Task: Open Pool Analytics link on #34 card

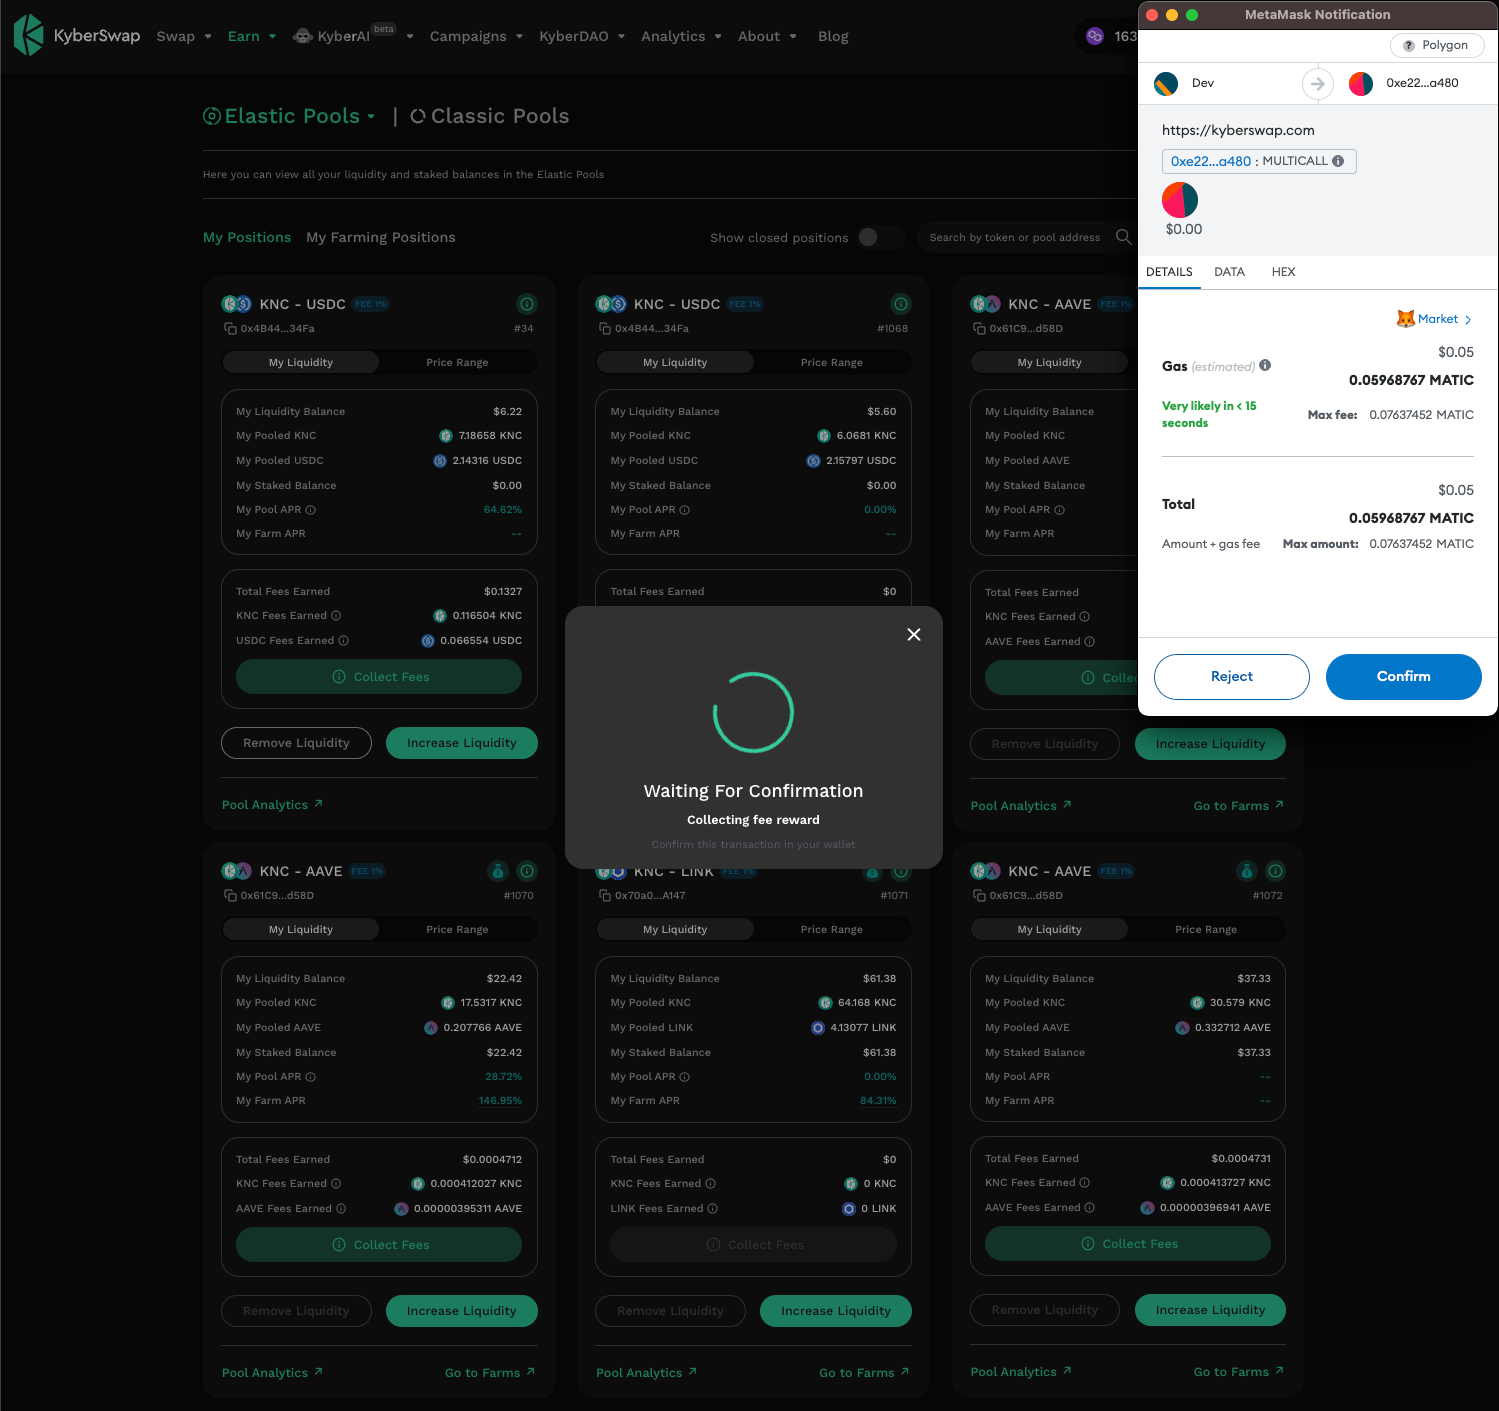Action: [x=272, y=805]
